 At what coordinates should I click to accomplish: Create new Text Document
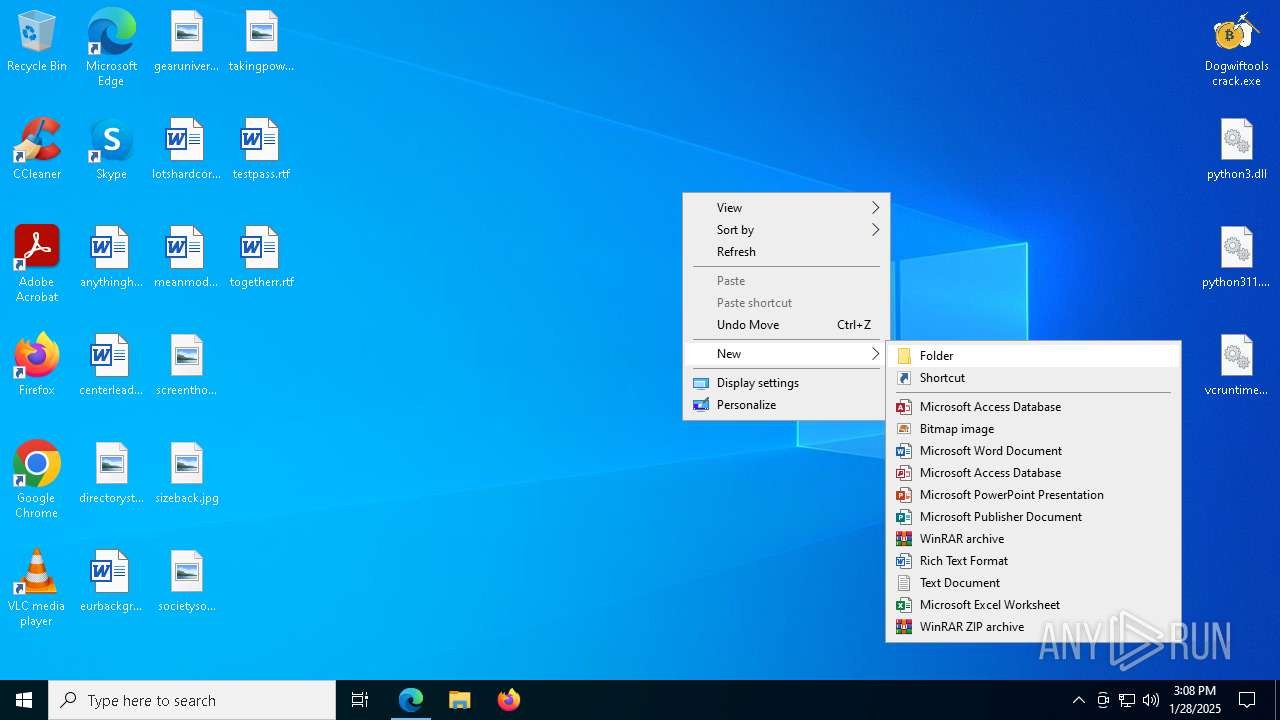(x=1033, y=583)
